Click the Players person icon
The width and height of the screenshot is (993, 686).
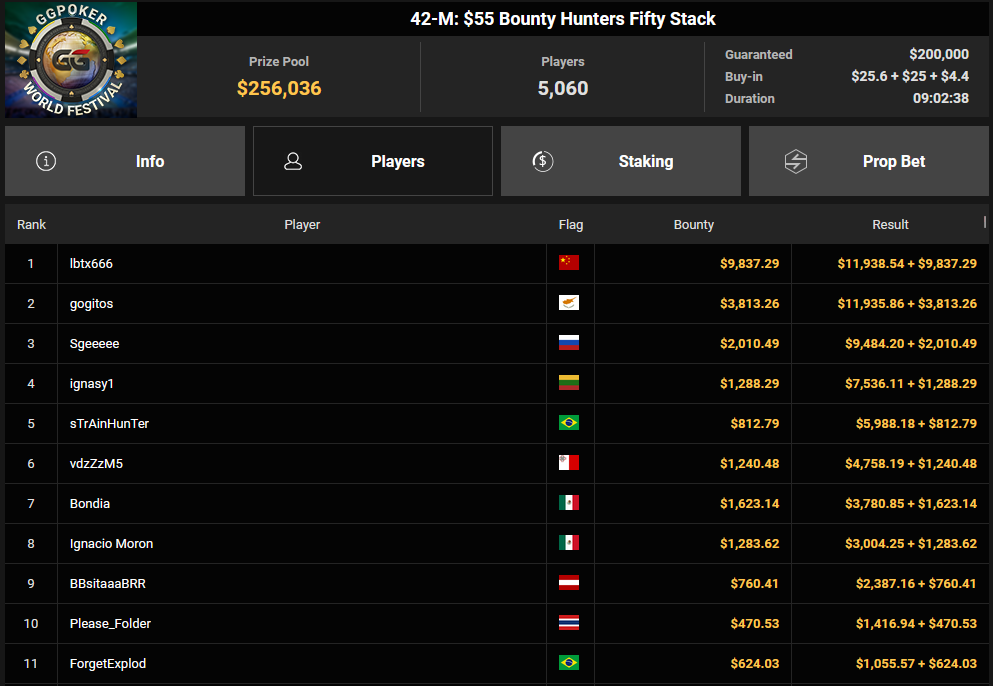[293, 161]
